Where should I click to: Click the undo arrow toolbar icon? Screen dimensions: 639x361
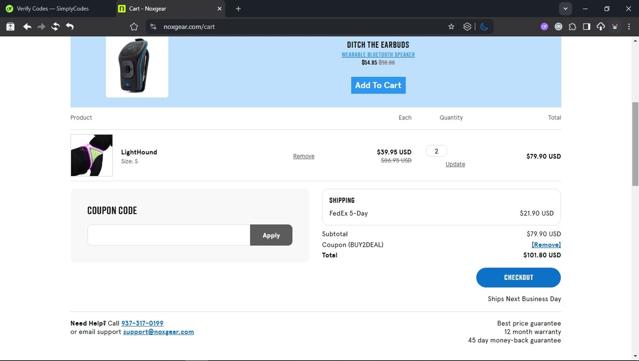70,26
